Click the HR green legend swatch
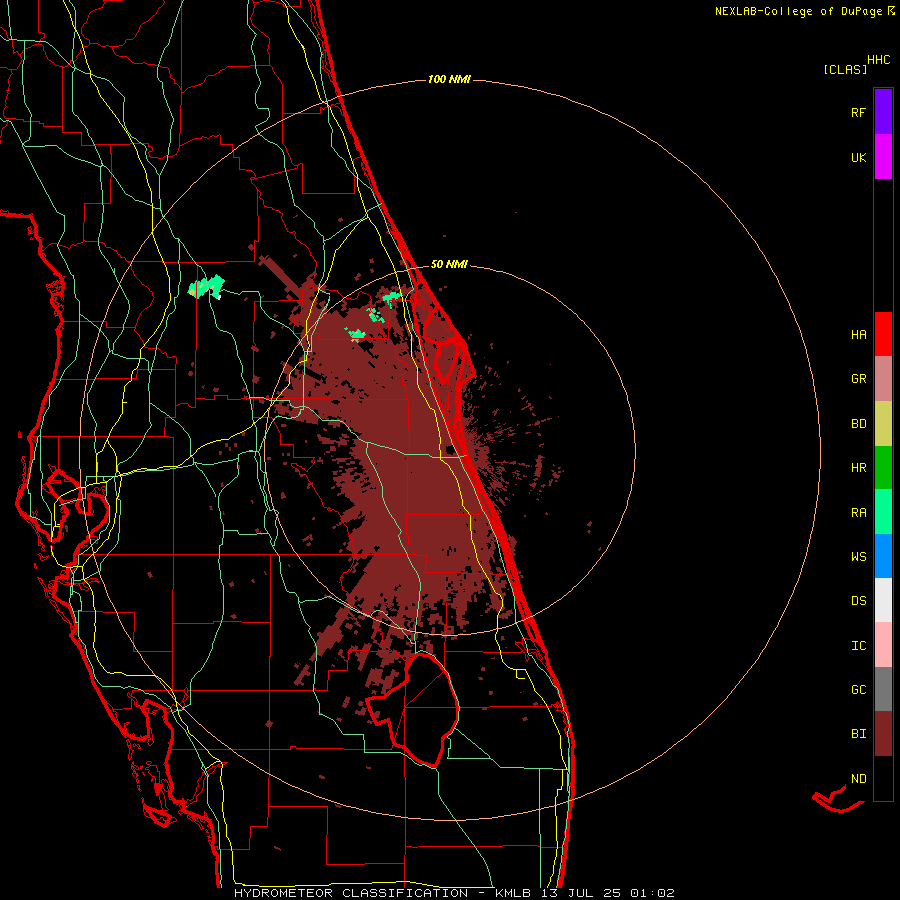 coord(883,468)
